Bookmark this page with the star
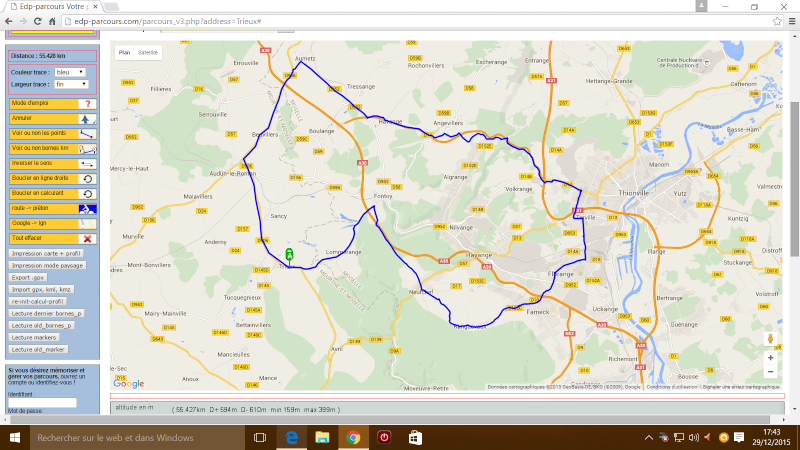The height and width of the screenshot is (450, 800). pos(777,21)
